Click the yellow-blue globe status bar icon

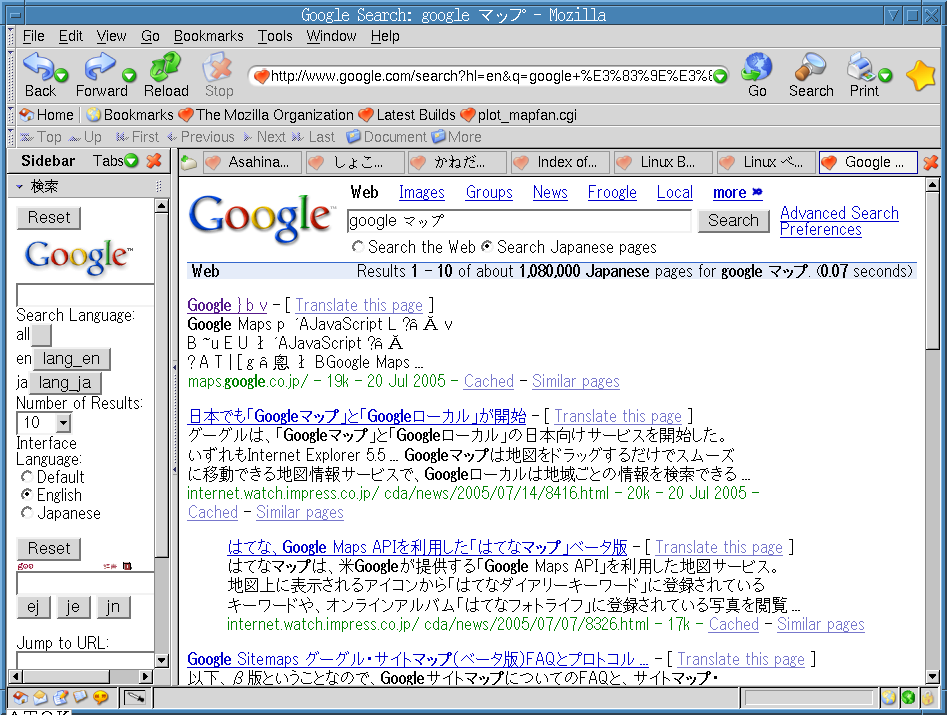click(x=888, y=698)
